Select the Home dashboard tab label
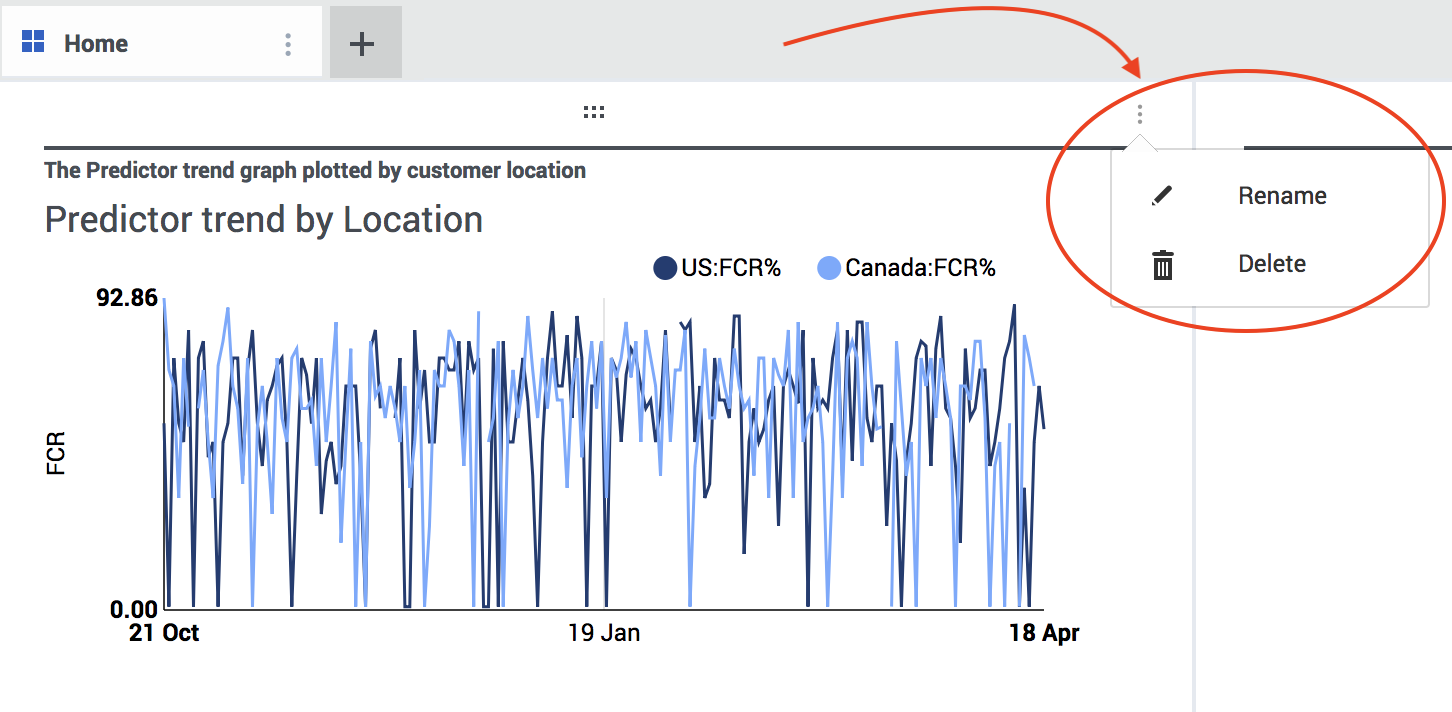This screenshot has height=712, width=1452. [x=96, y=44]
